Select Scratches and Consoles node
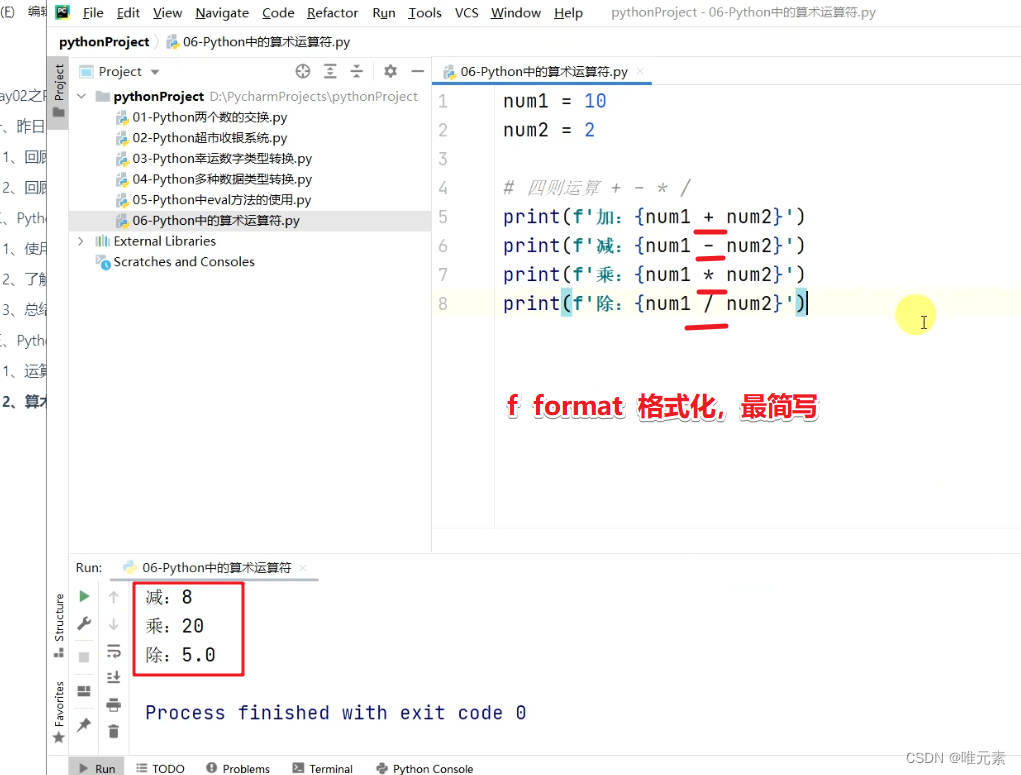This screenshot has width=1021, height=775. (184, 262)
